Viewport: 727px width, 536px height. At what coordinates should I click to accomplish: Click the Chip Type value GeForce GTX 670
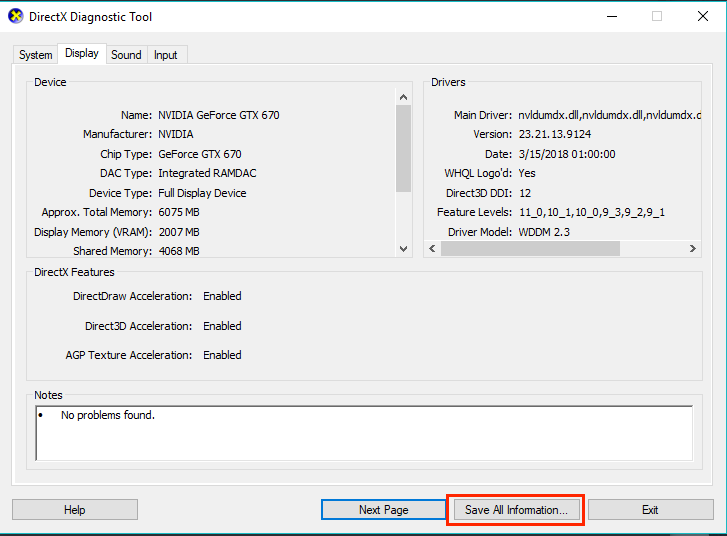(x=200, y=154)
